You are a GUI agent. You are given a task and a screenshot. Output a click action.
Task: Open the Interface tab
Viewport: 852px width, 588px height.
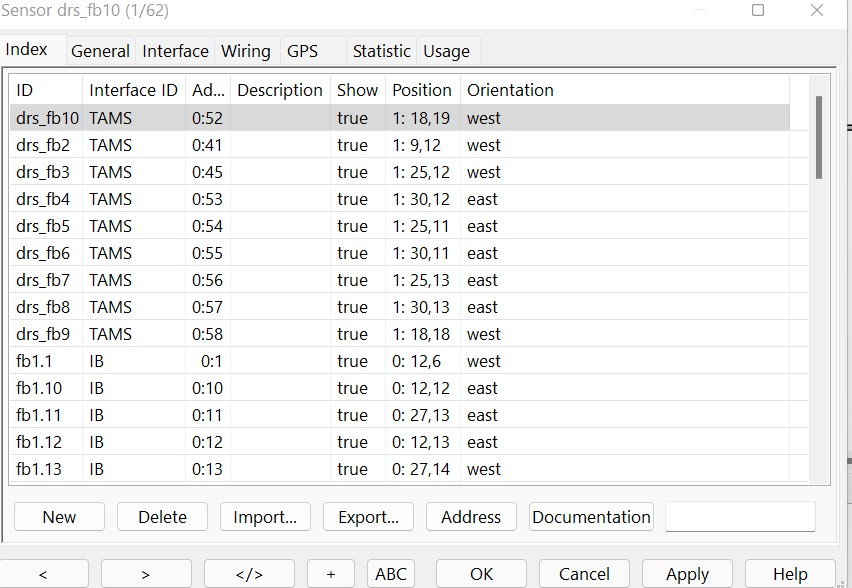tap(175, 51)
